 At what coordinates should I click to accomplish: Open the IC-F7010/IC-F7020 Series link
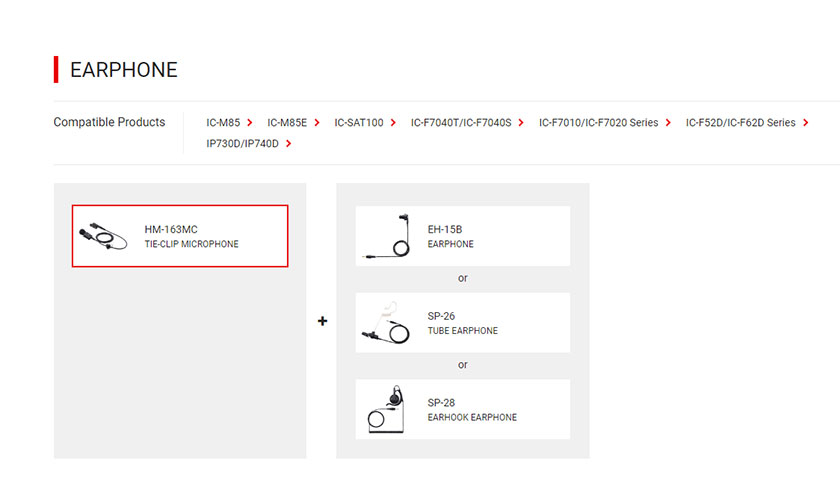[598, 123]
